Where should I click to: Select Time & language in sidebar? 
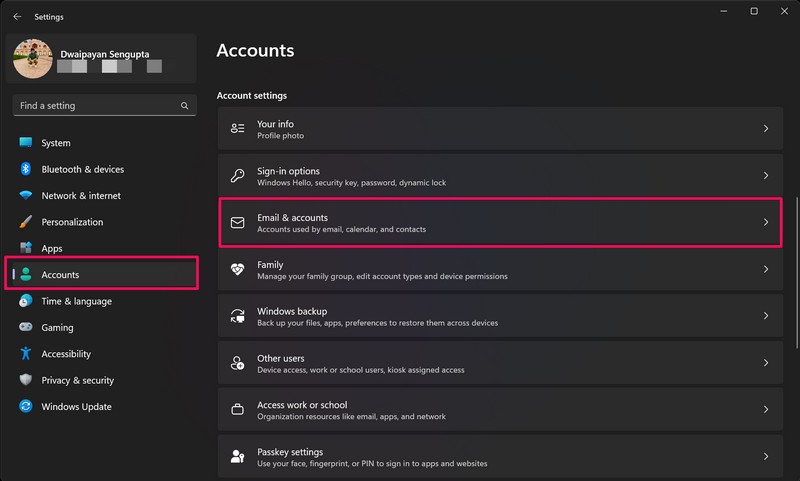pyautogui.click(x=76, y=301)
